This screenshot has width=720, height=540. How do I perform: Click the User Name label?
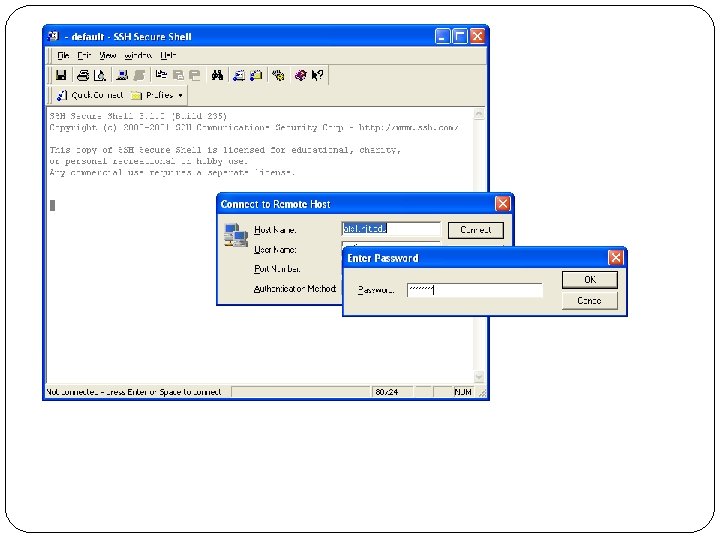click(x=275, y=250)
